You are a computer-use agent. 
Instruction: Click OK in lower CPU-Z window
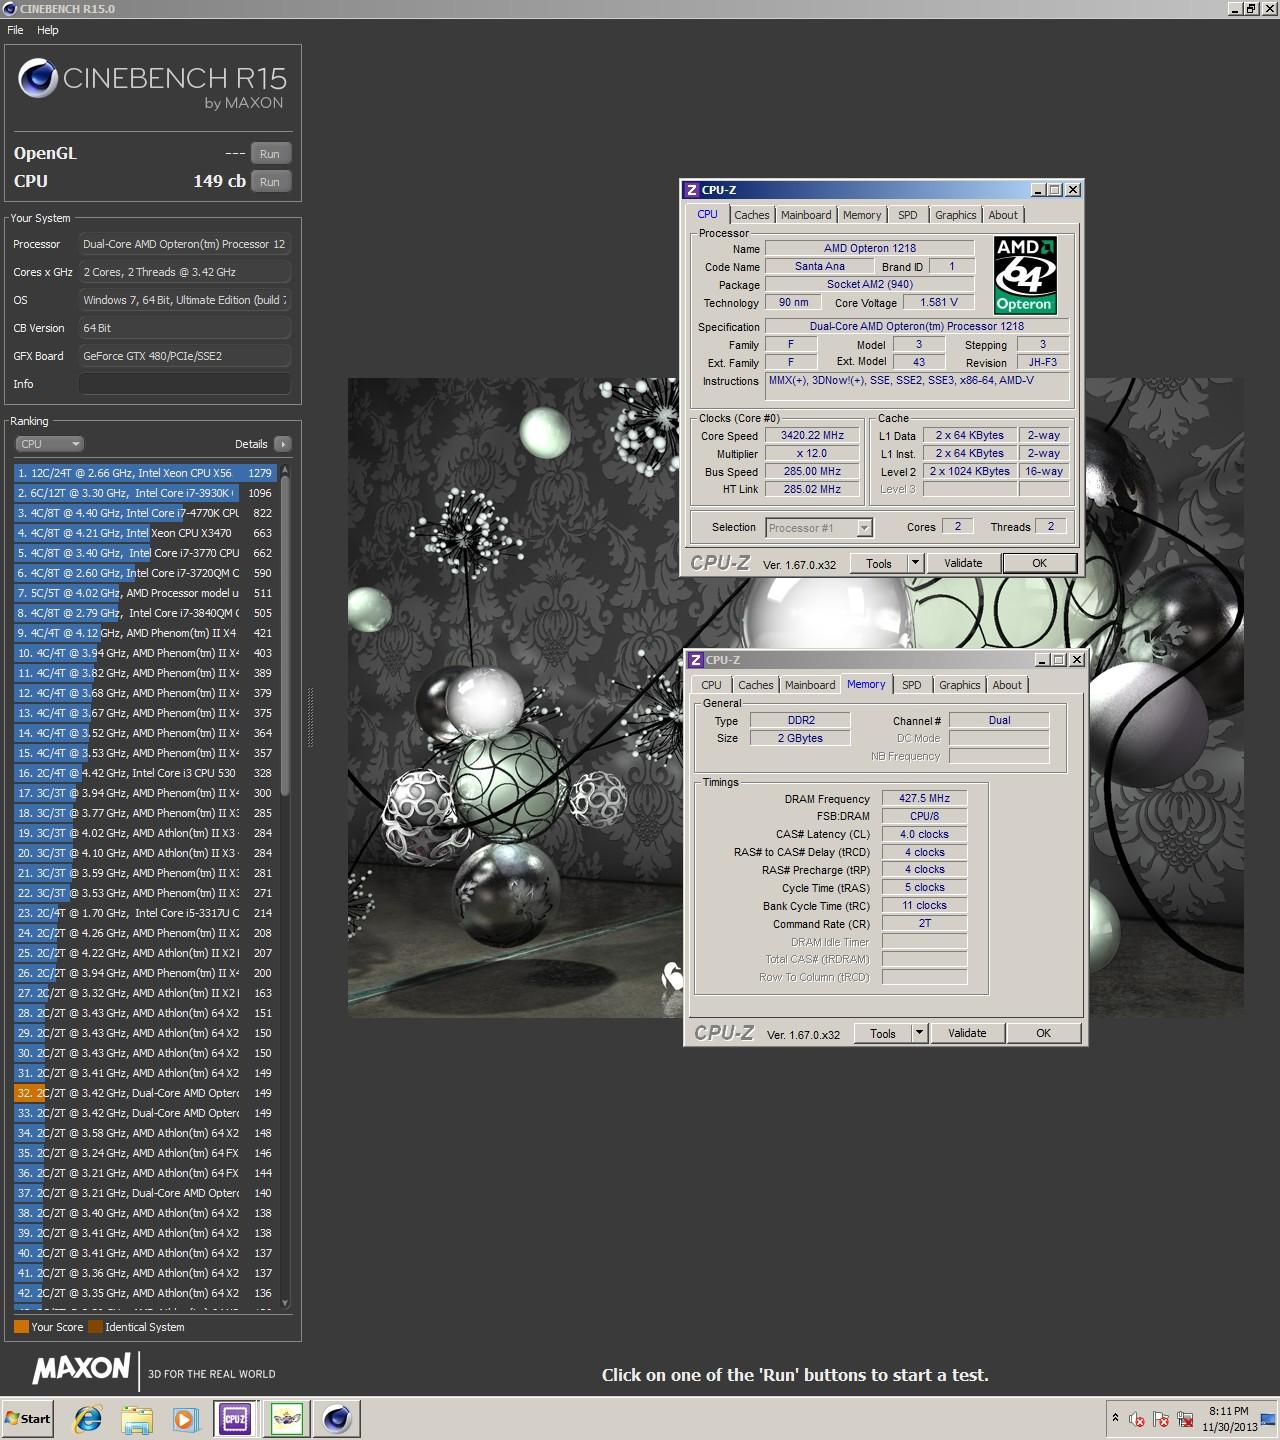click(1044, 1034)
